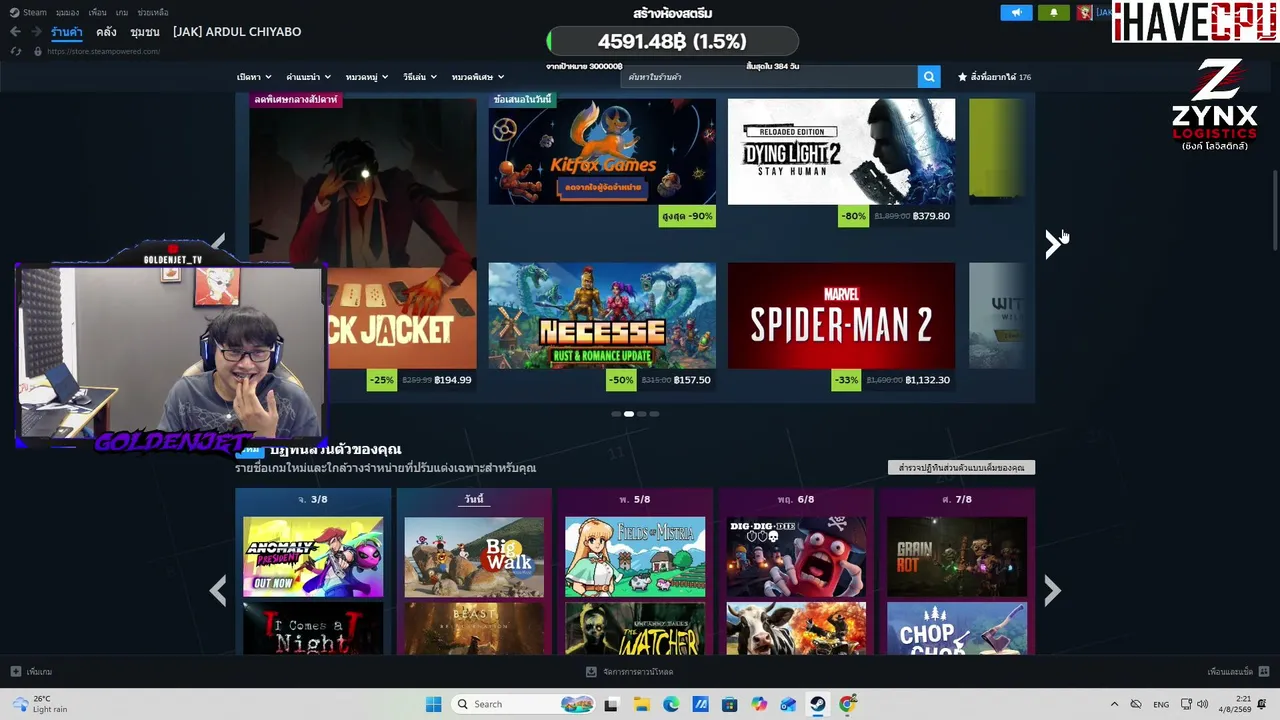Open the wishlist star link

click(994, 77)
